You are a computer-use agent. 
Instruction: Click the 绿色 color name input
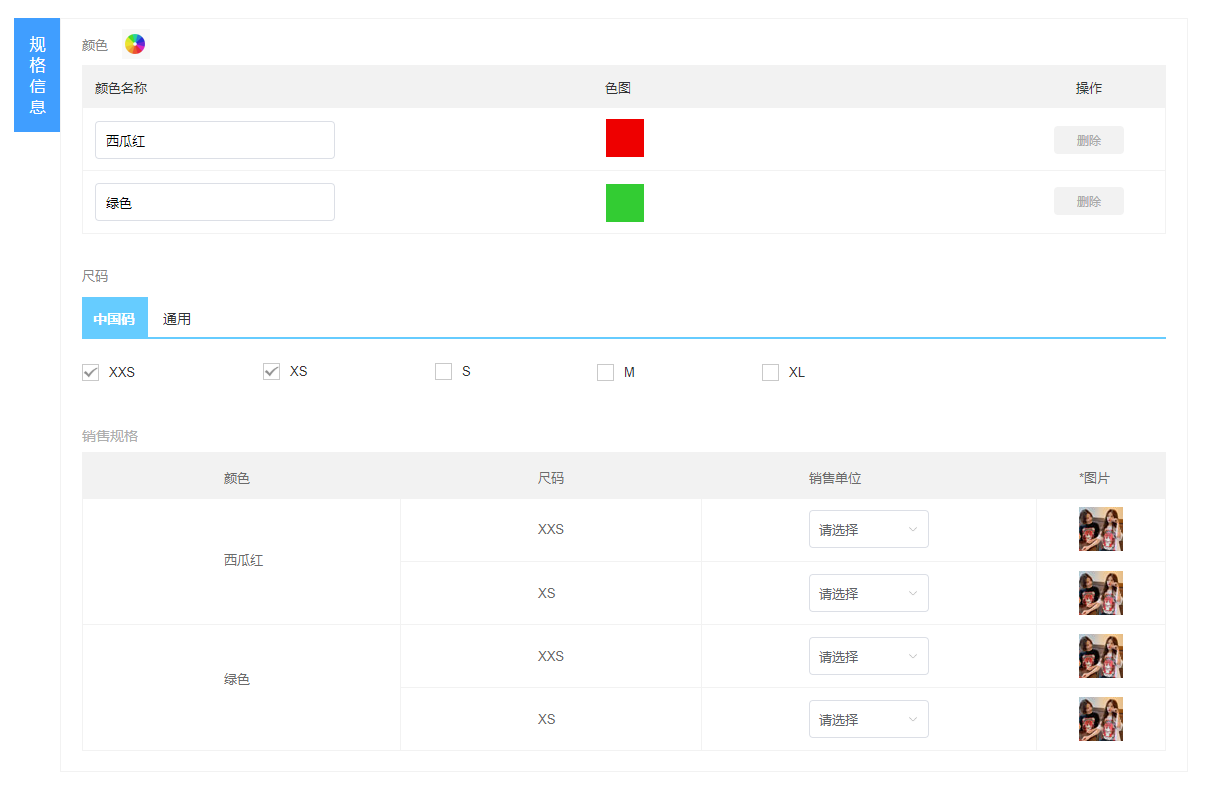tap(215, 202)
